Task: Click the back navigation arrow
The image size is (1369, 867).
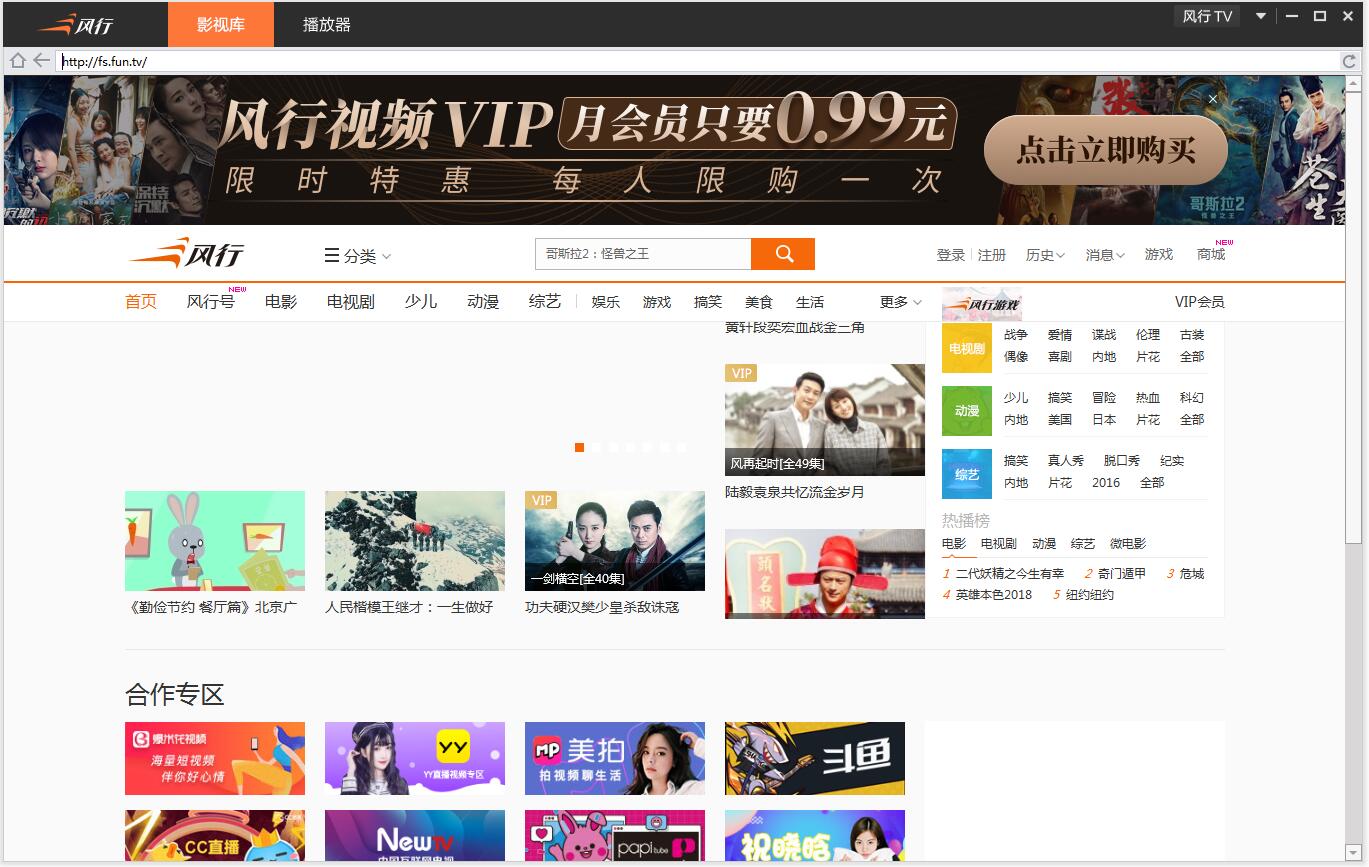Action: click(40, 60)
